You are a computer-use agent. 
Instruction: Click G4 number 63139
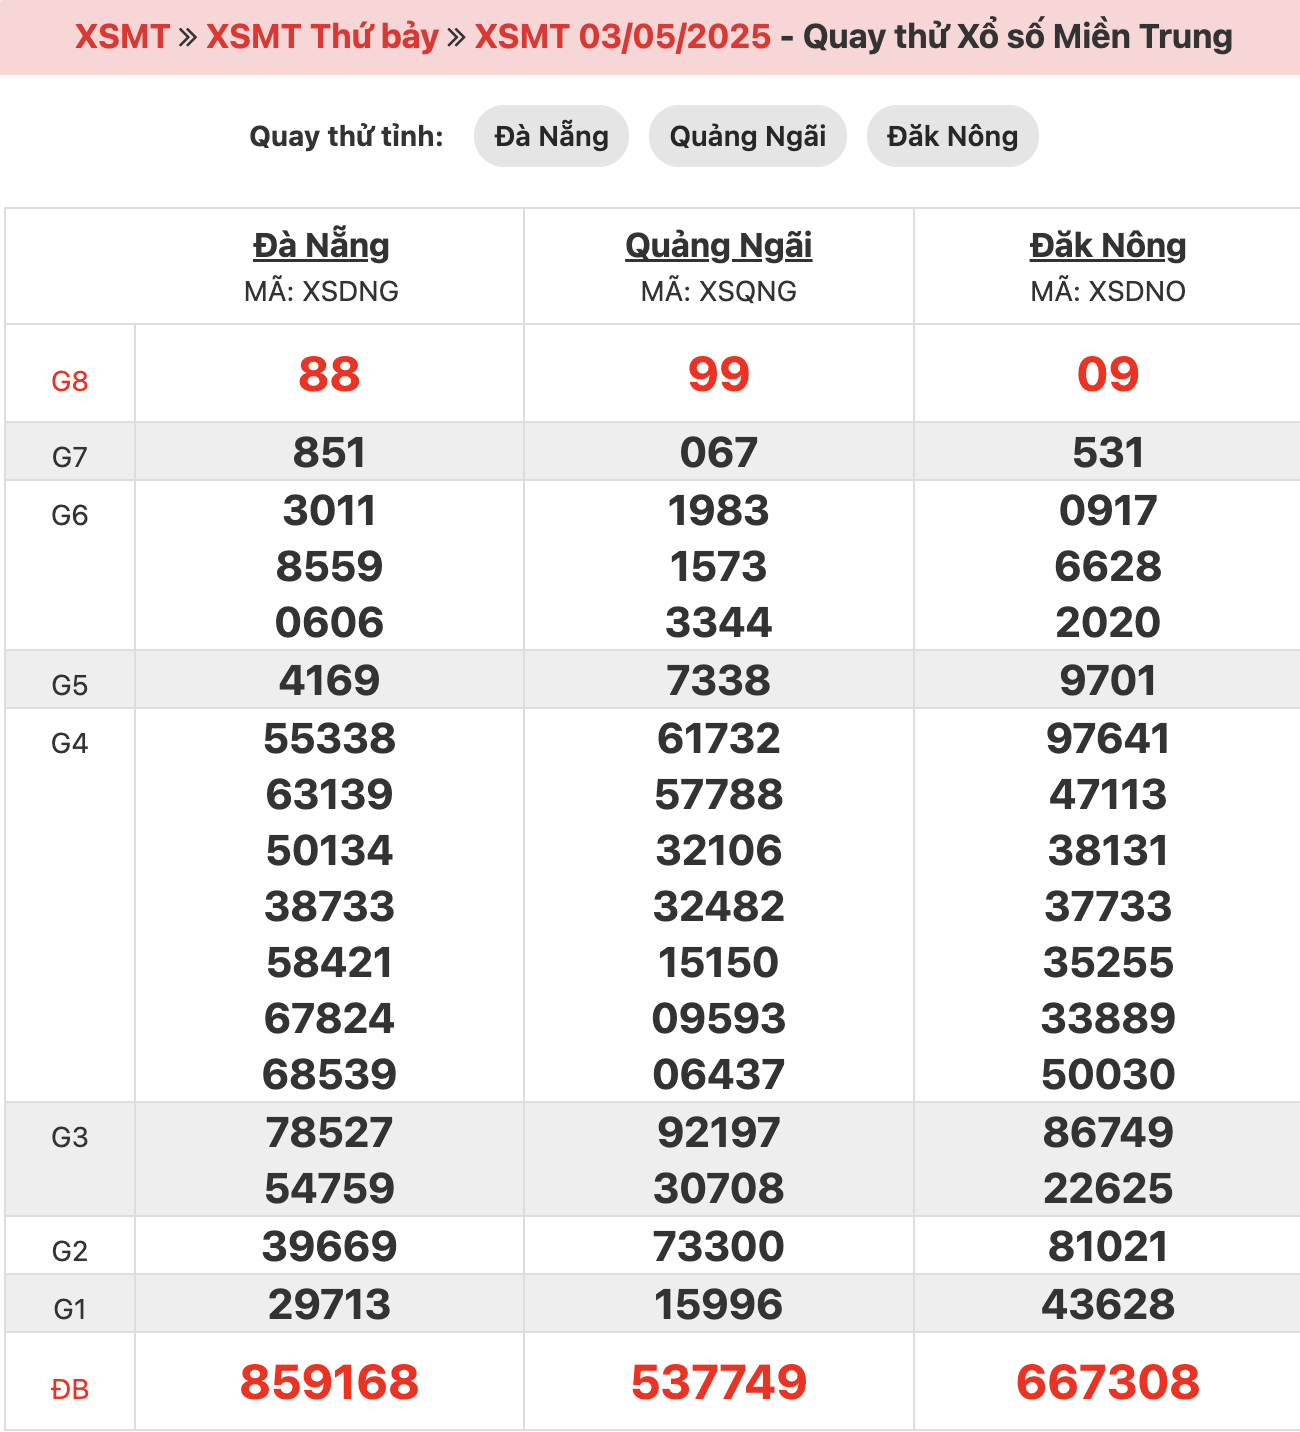(329, 794)
